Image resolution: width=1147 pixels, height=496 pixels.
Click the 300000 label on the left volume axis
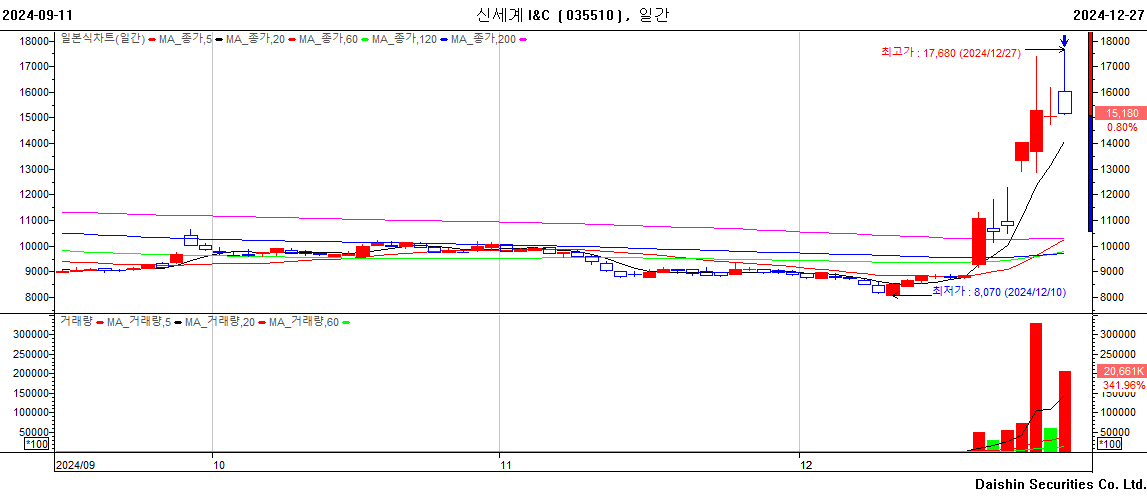29,334
